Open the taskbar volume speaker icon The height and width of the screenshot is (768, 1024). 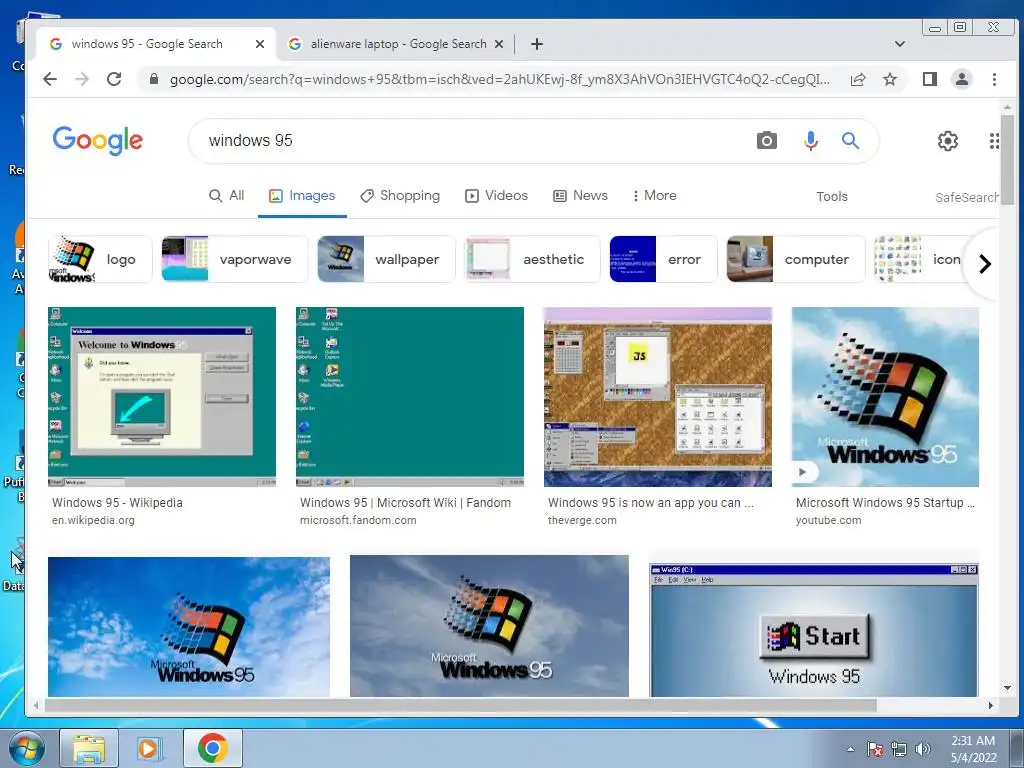click(923, 749)
